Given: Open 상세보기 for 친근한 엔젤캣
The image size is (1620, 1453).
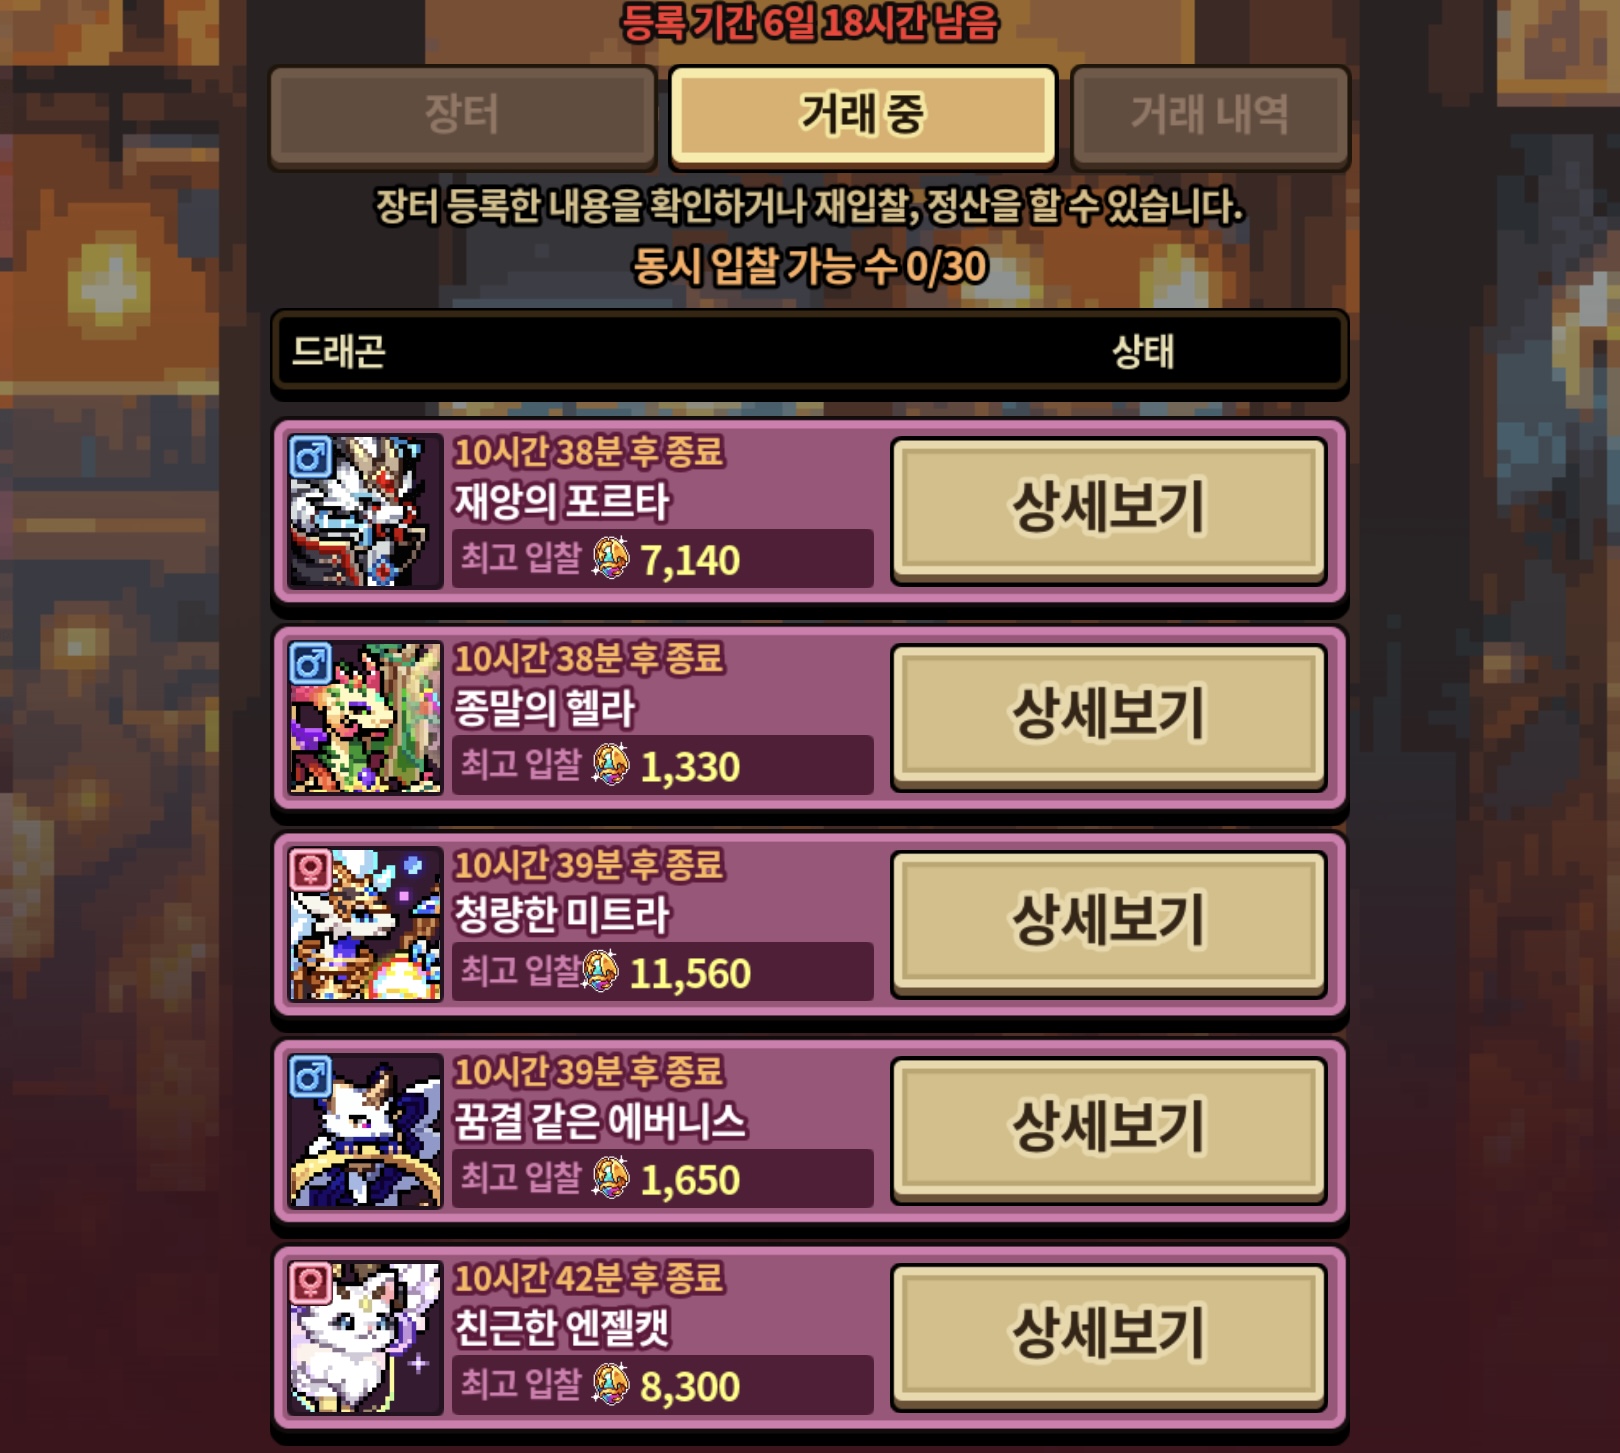Looking at the screenshot, I should 1109,1336.
